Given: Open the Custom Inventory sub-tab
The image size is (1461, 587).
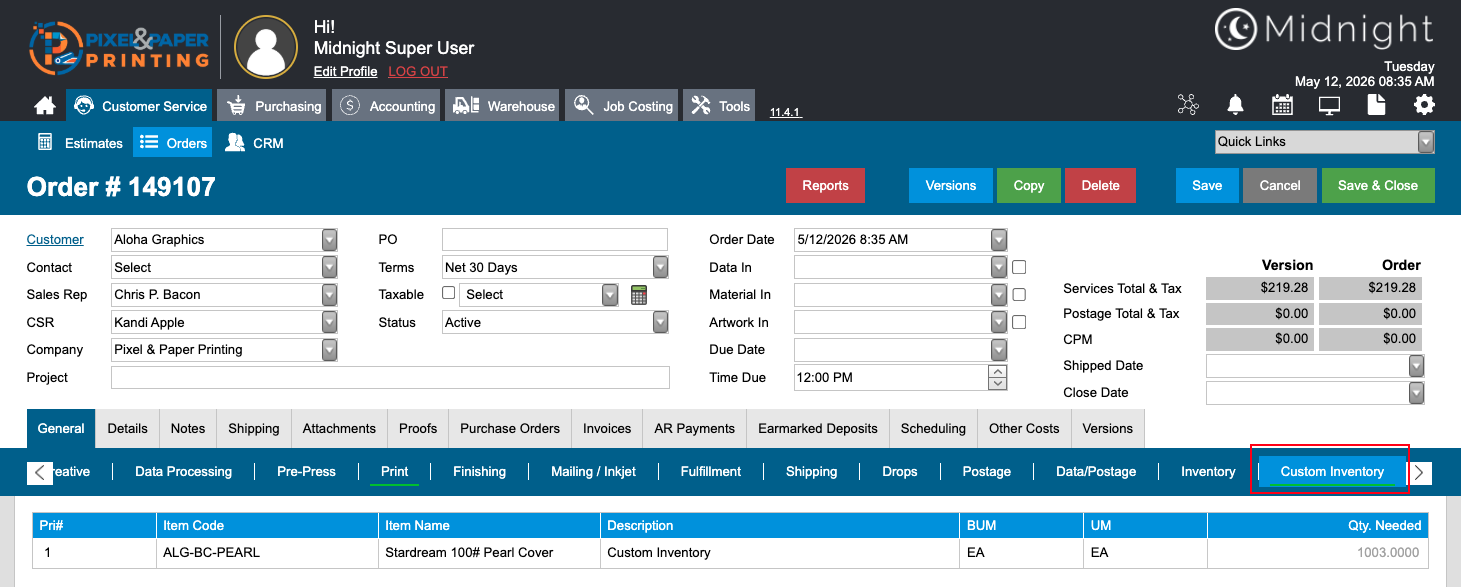Looking at the screenshot, I should point(1332,471).
